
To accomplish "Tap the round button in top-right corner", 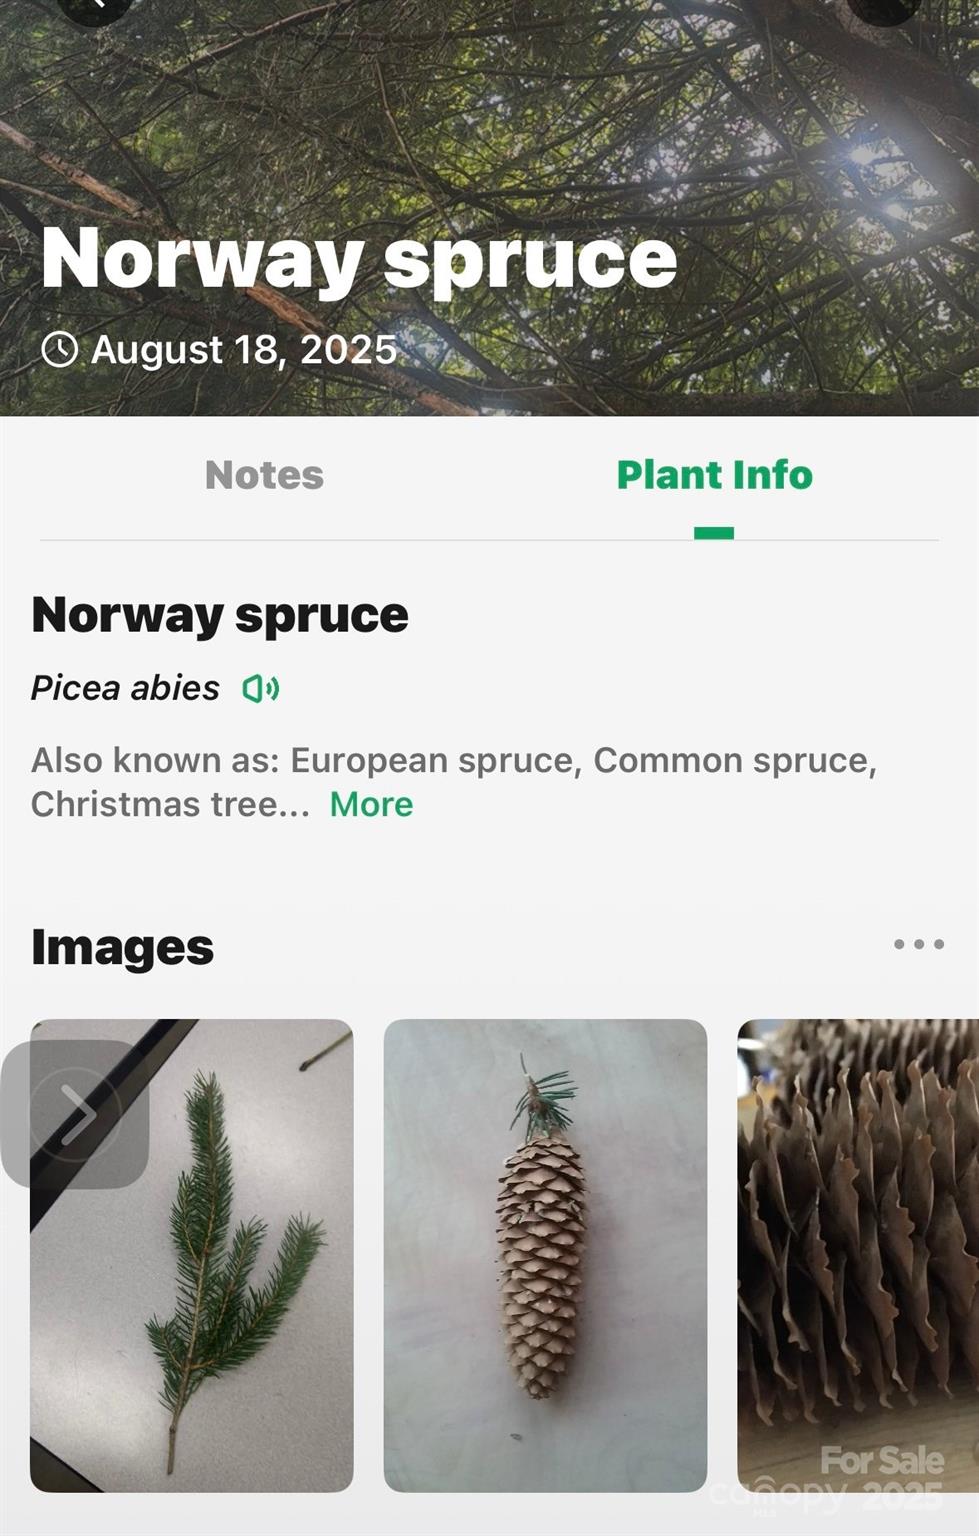I will [x=884, y=6].
